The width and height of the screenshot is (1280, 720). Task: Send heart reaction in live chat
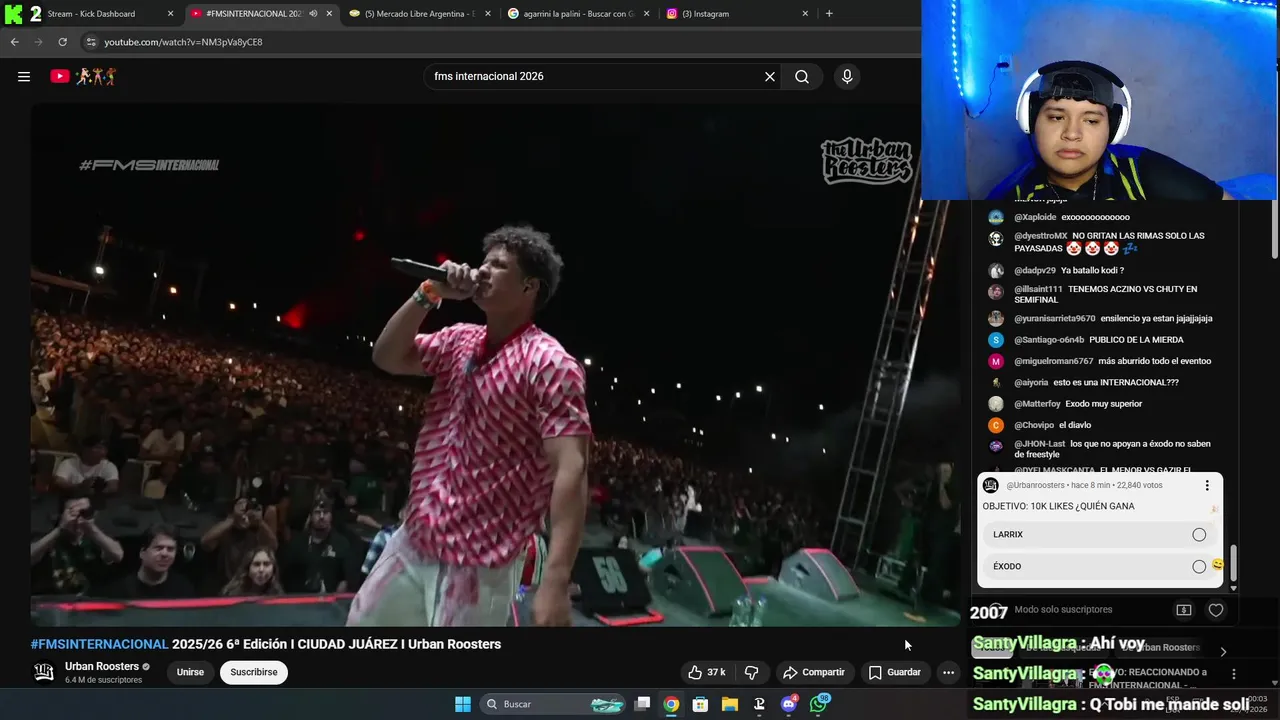point(1216,610)
